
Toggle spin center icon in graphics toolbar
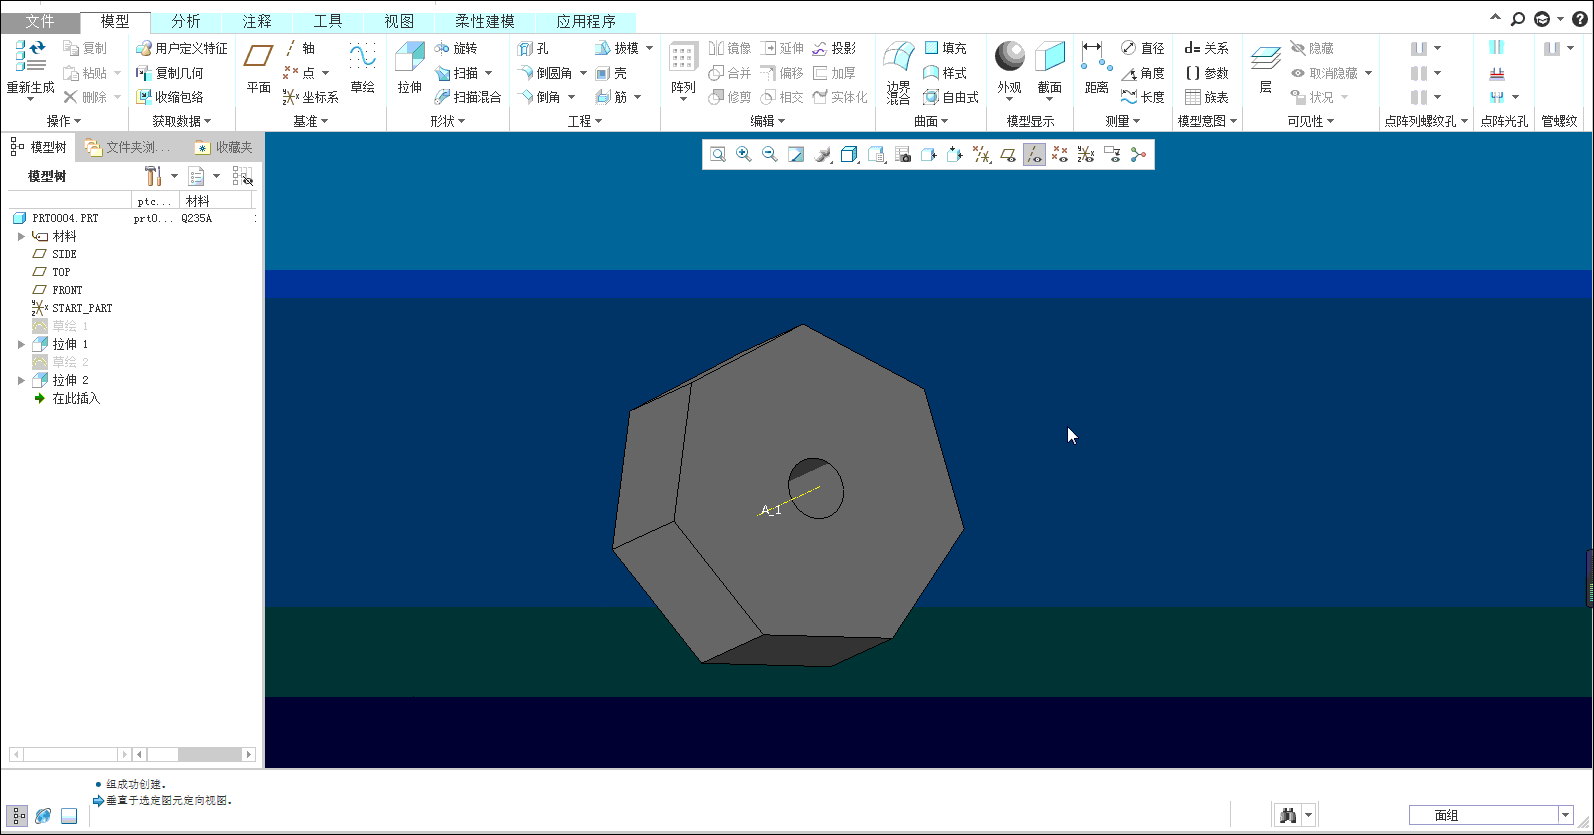pyautogui.click(x=1138, y=154)
